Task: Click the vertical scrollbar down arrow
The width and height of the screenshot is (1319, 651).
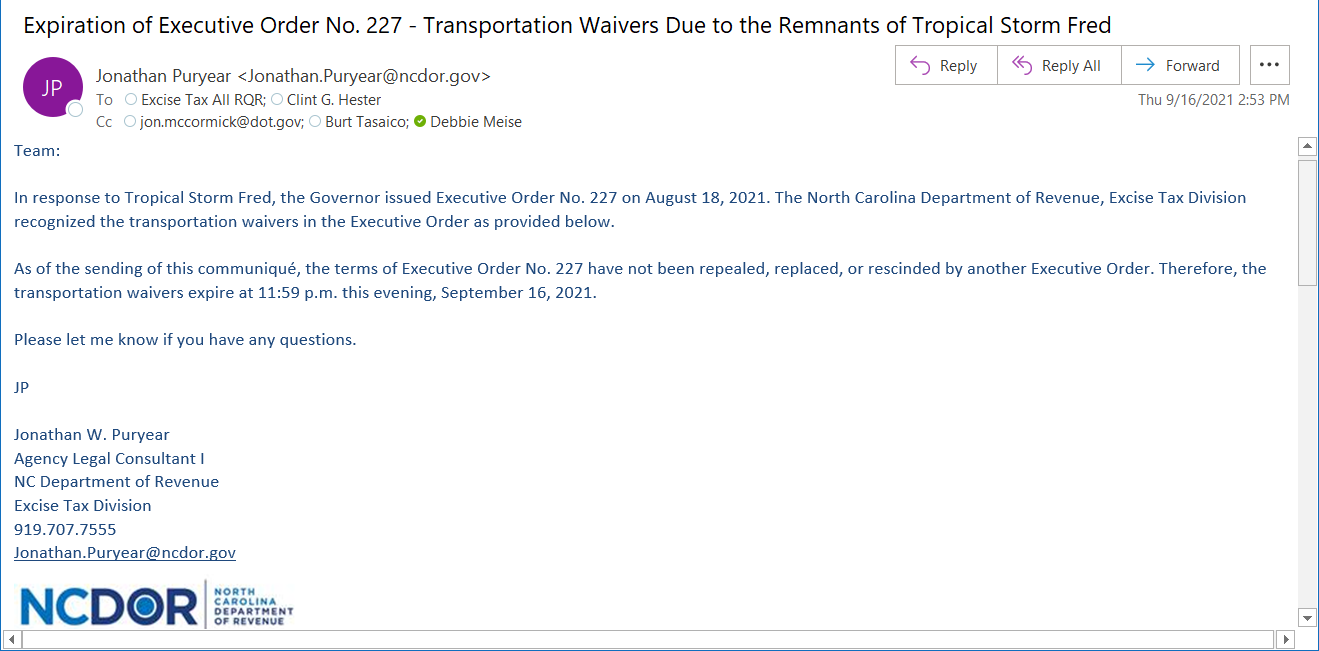Action: coord(1307,617)
